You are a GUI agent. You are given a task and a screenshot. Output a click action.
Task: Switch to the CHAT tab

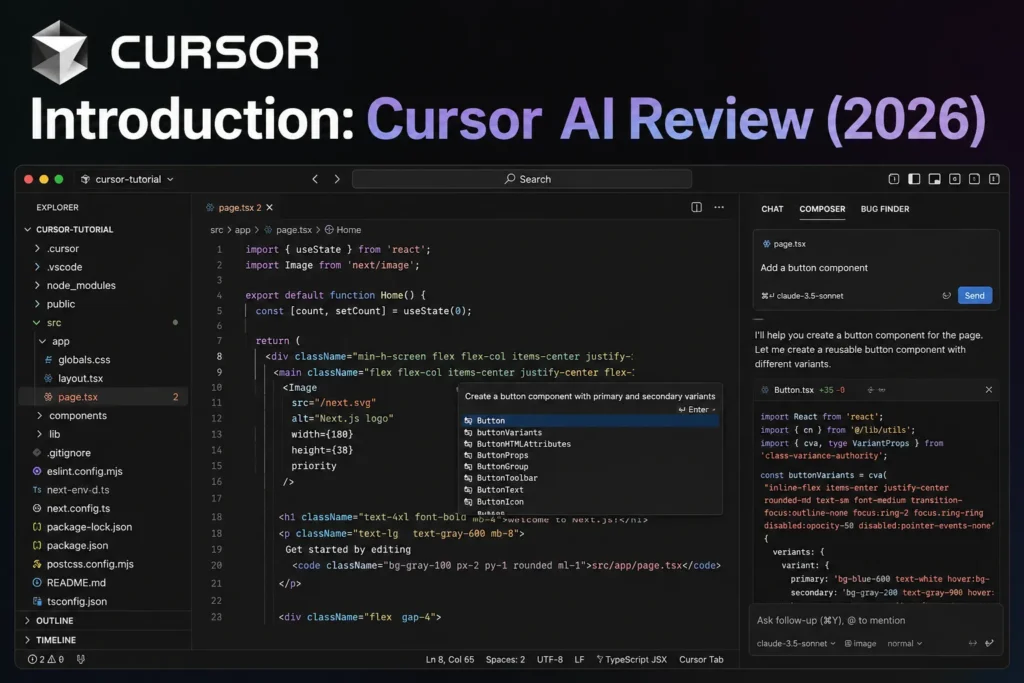tap(772, 209)
